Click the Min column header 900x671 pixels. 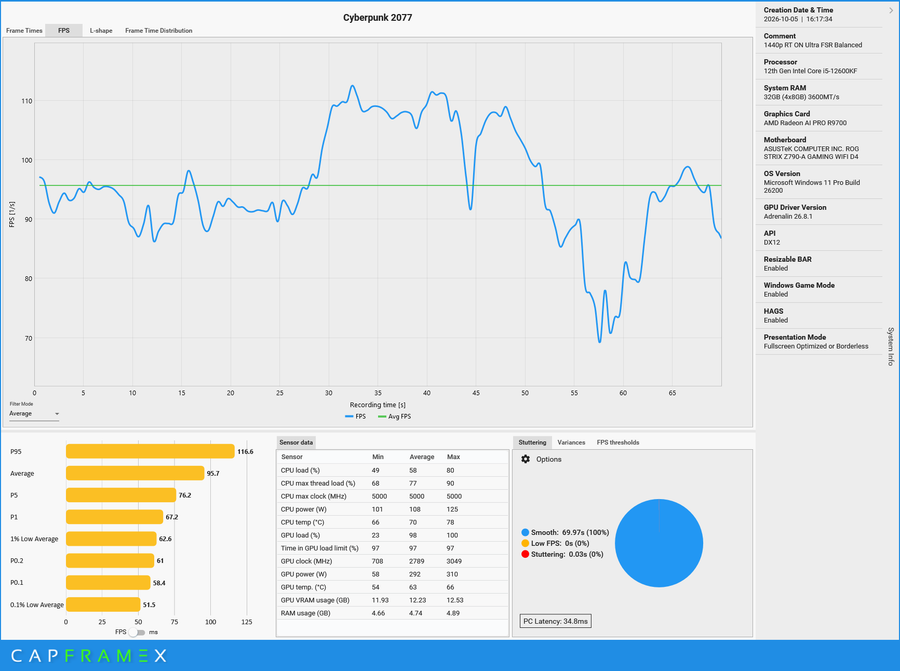point(378,457)
